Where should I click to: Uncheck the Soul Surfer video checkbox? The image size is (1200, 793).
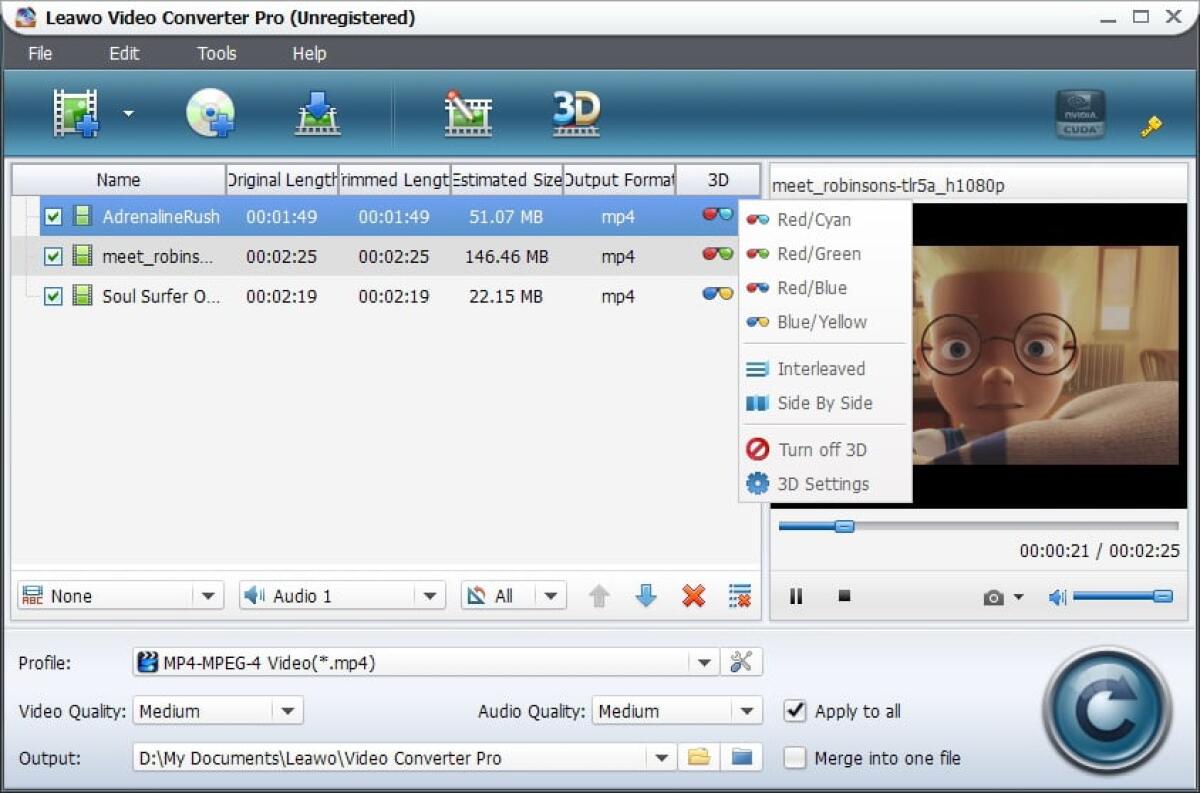point(53,296)
